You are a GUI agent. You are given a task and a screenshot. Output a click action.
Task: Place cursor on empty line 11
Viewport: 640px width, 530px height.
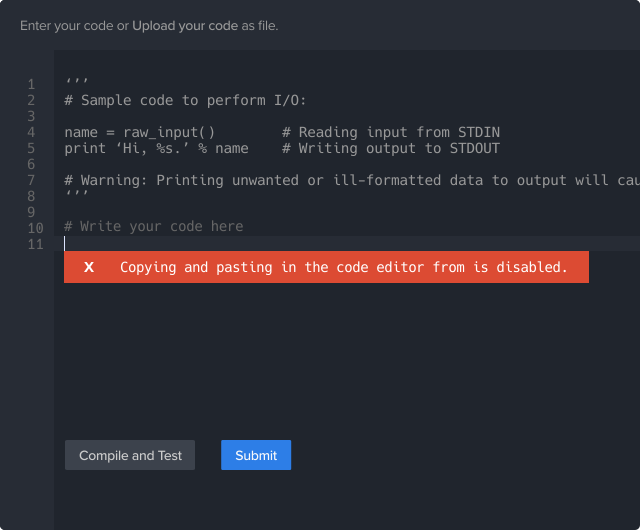click(347, 244)
